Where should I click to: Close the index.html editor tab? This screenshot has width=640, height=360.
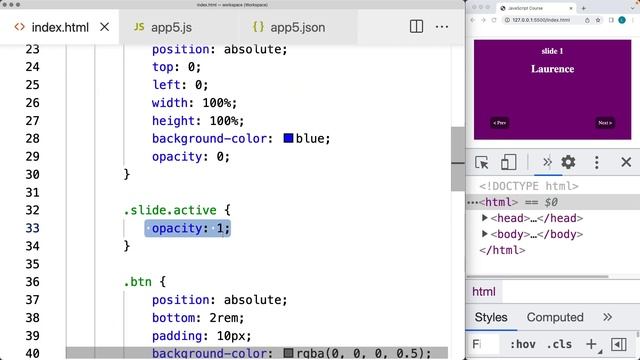click(104, 27)
